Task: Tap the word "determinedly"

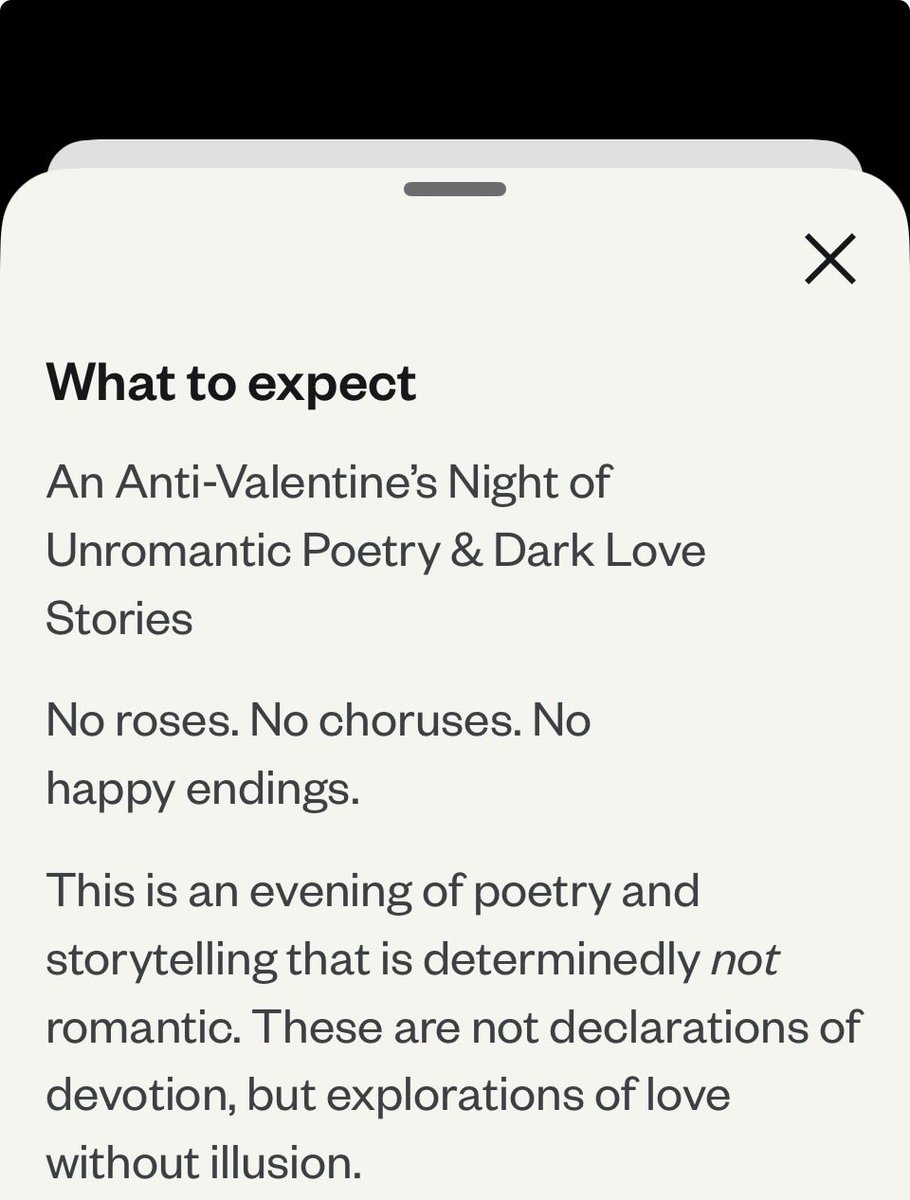Action: click(560, 960)
